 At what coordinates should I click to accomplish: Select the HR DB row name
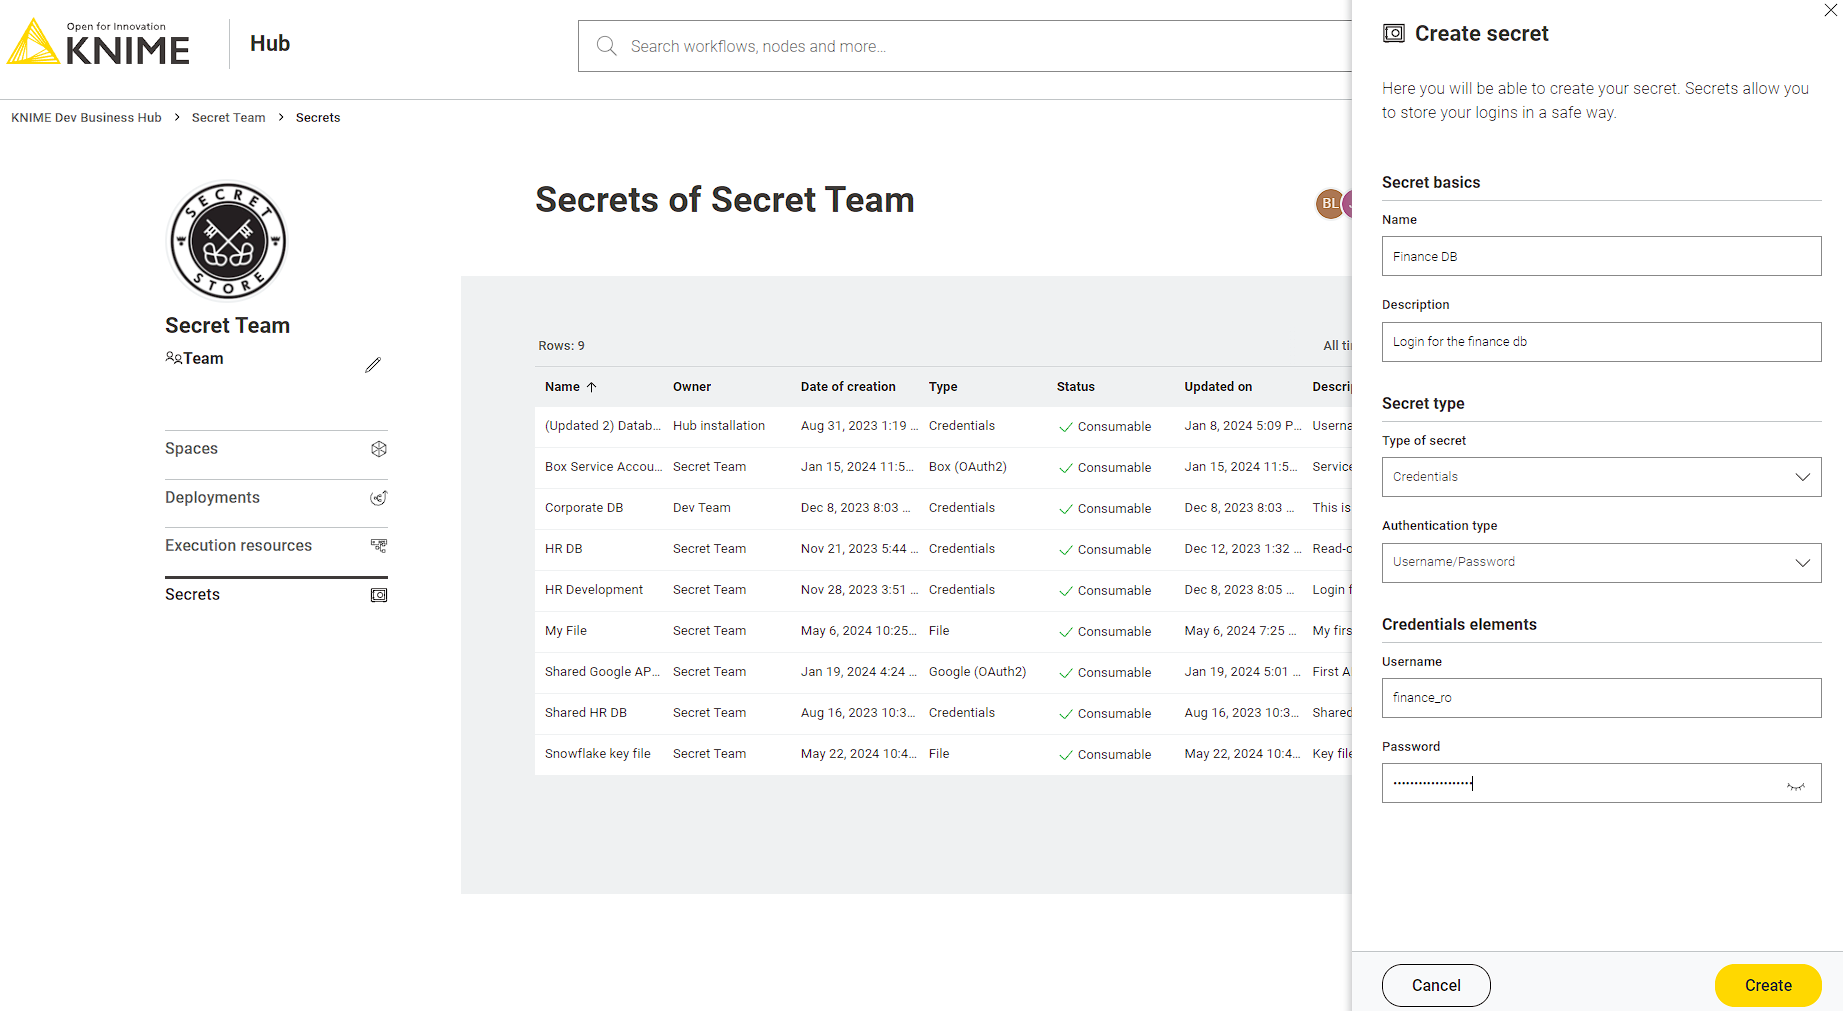(x=564, y=549)
